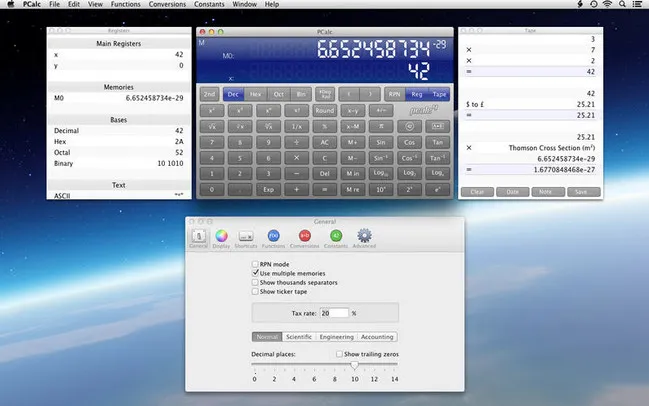This screenshot has height=406, width=649.
Task: Enable Show thousands separators
Action: (255, 283)
